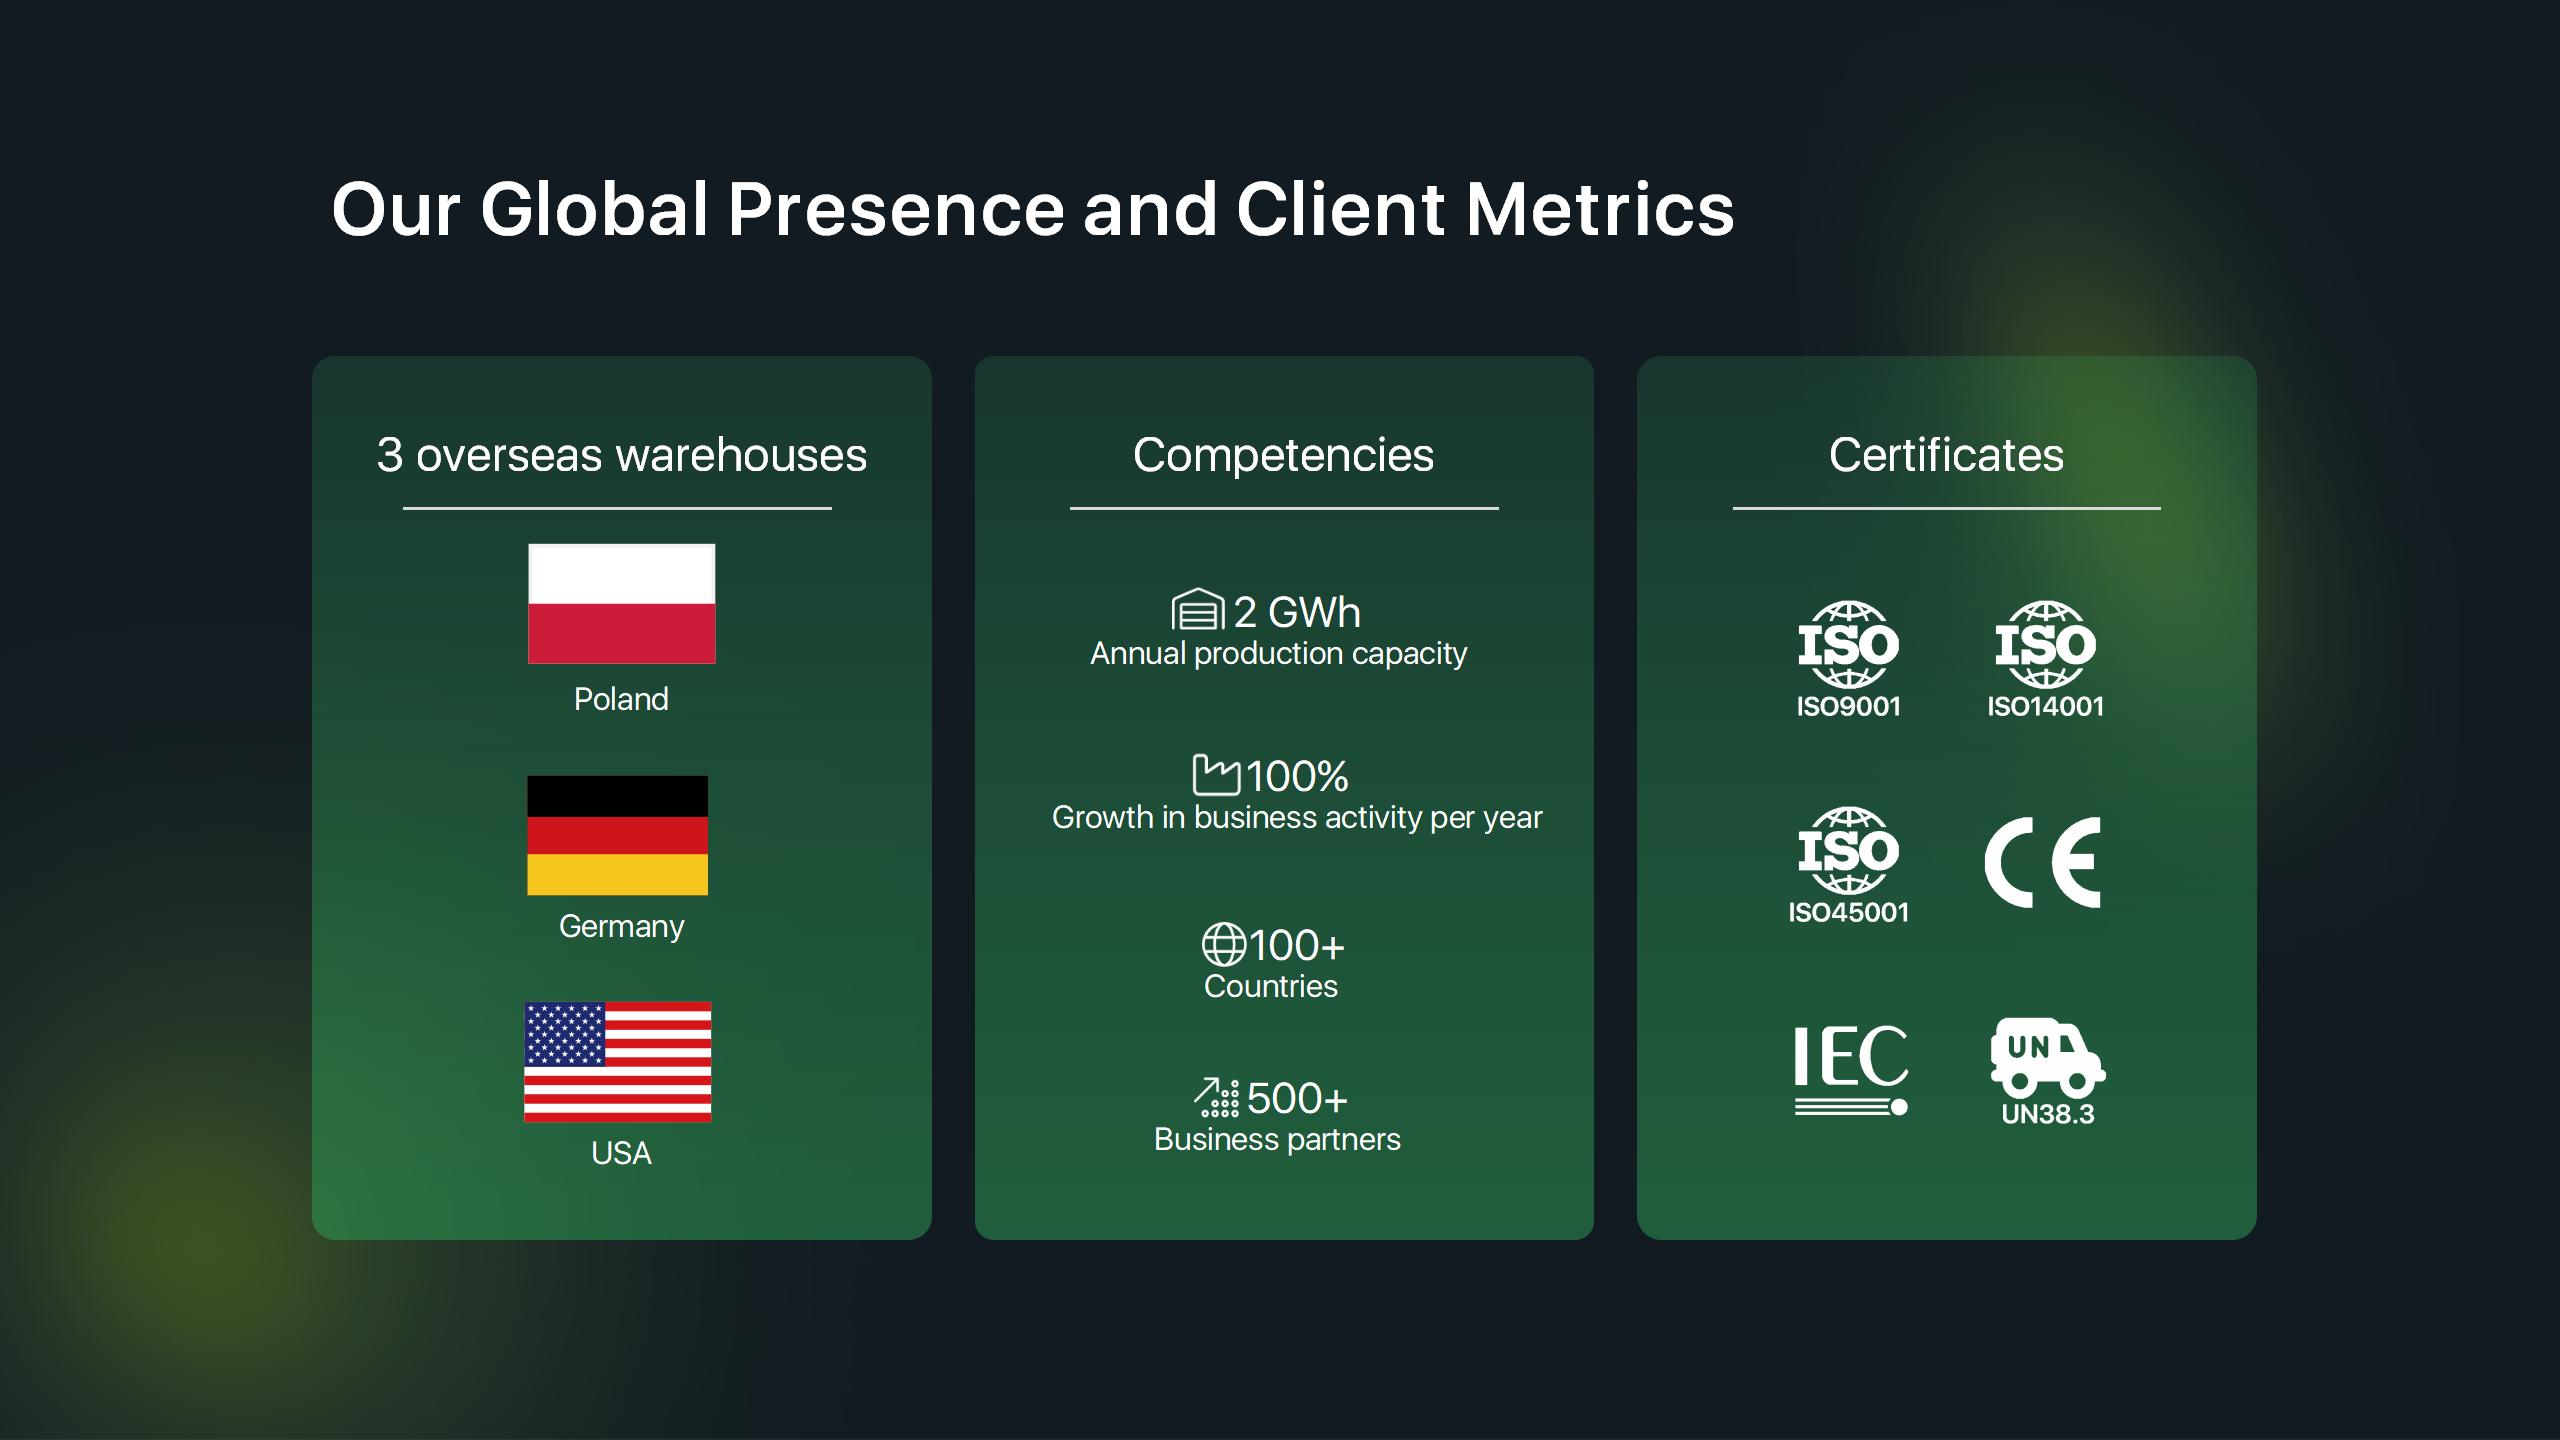Viewport: 2560px width, 1440px height.
Task: Click the Poland label text
Action: pyautogui.click(x=621, y=699)
